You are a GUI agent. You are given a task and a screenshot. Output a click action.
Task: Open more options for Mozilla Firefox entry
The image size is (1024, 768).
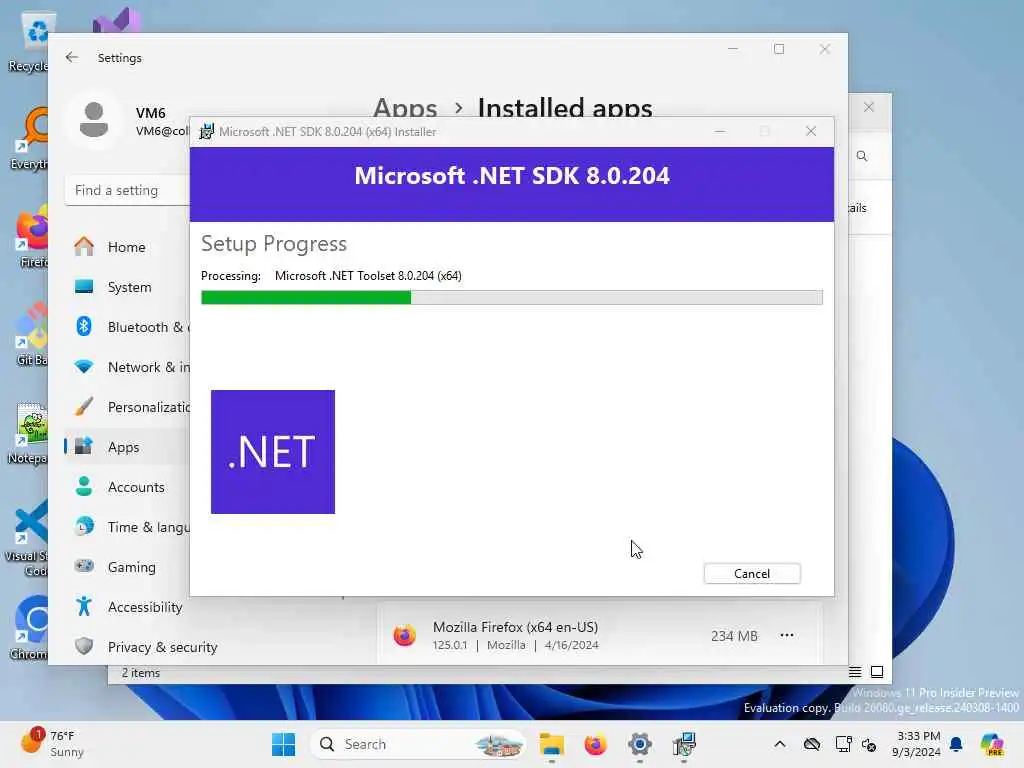pyautogui.click(x=787, y=635)
